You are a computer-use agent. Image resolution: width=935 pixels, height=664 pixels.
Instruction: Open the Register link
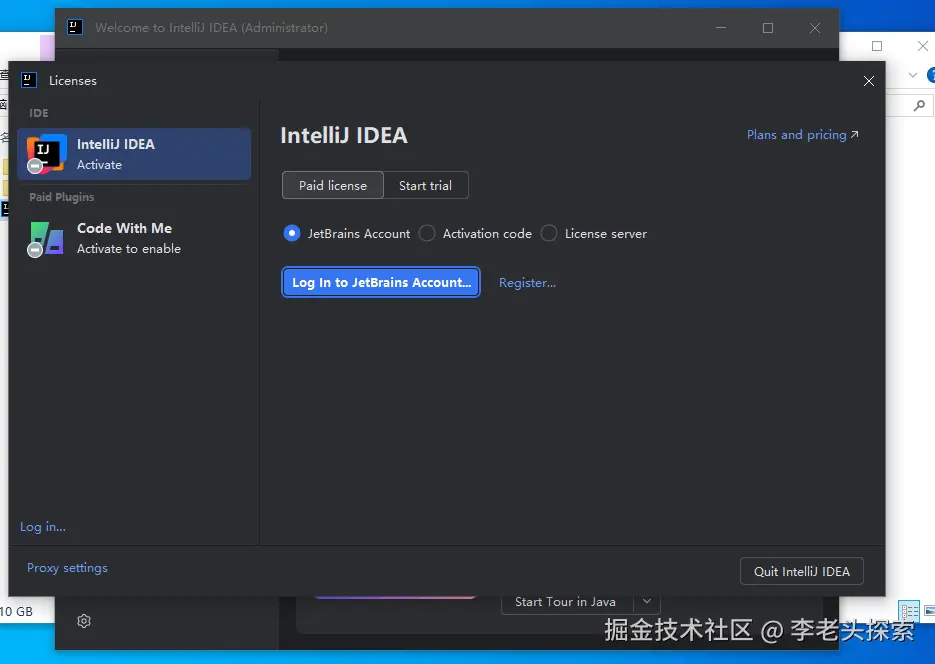(x=527, y=283)
